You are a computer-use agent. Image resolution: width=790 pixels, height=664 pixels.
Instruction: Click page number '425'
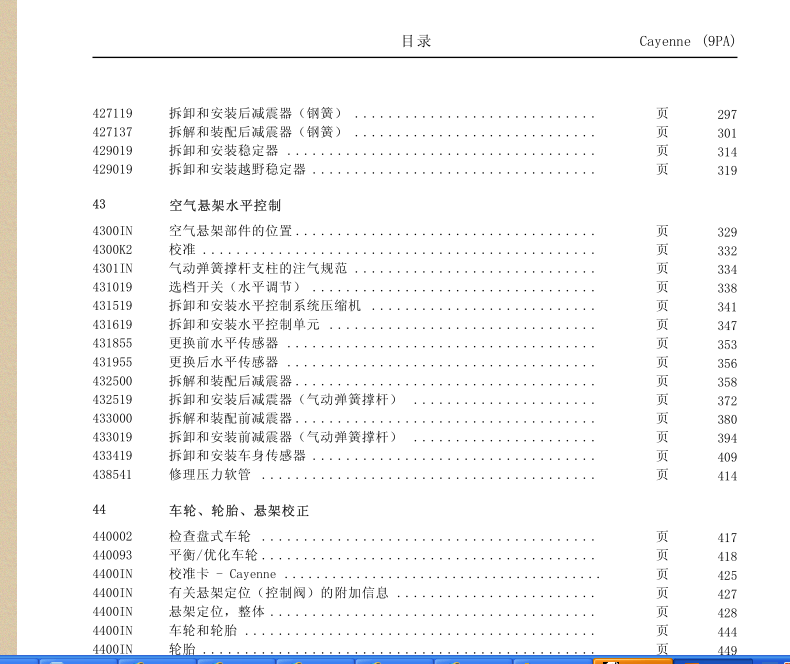pos(727,576)
